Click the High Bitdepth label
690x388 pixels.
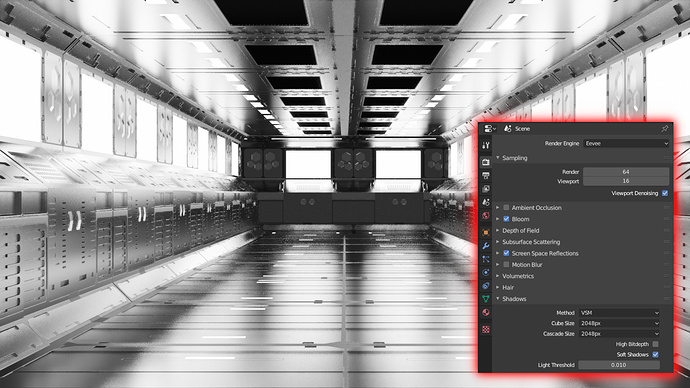(632, 344)
